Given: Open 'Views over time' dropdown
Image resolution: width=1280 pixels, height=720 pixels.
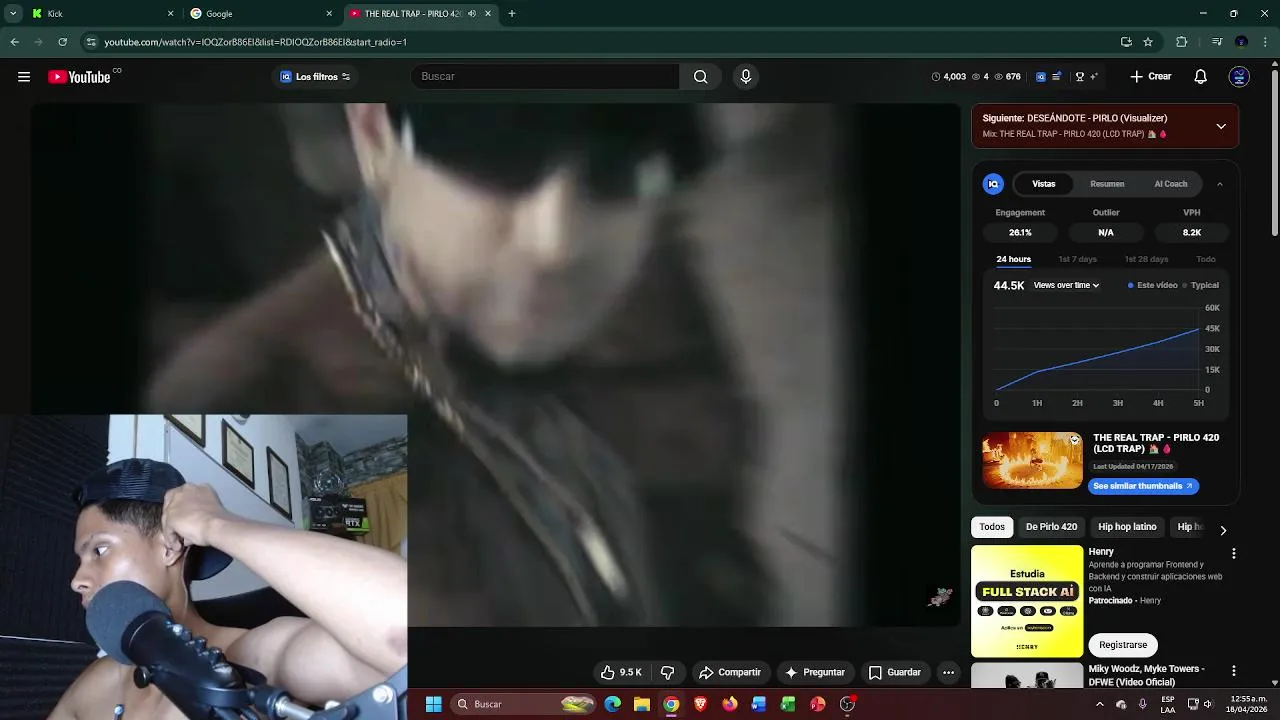Looking at the screenshot, I should (x=1067, y=285).
